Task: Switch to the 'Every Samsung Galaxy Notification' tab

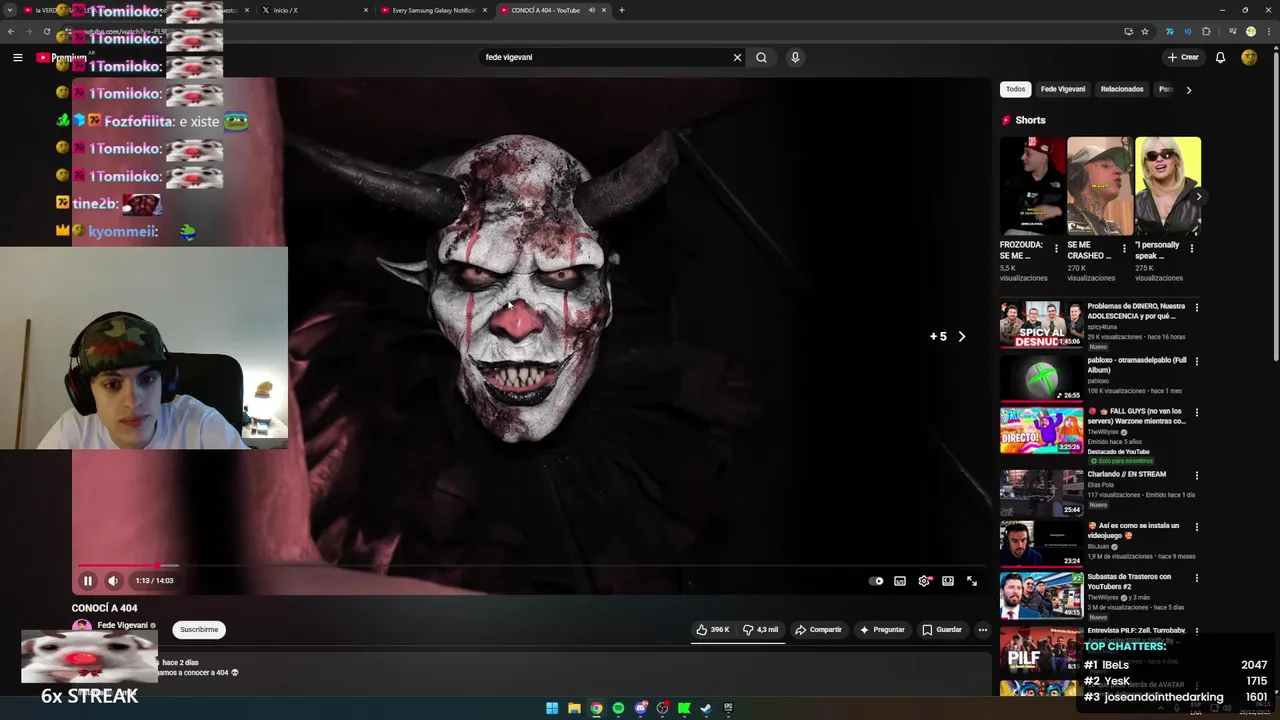Action: [x=433, y=10]
